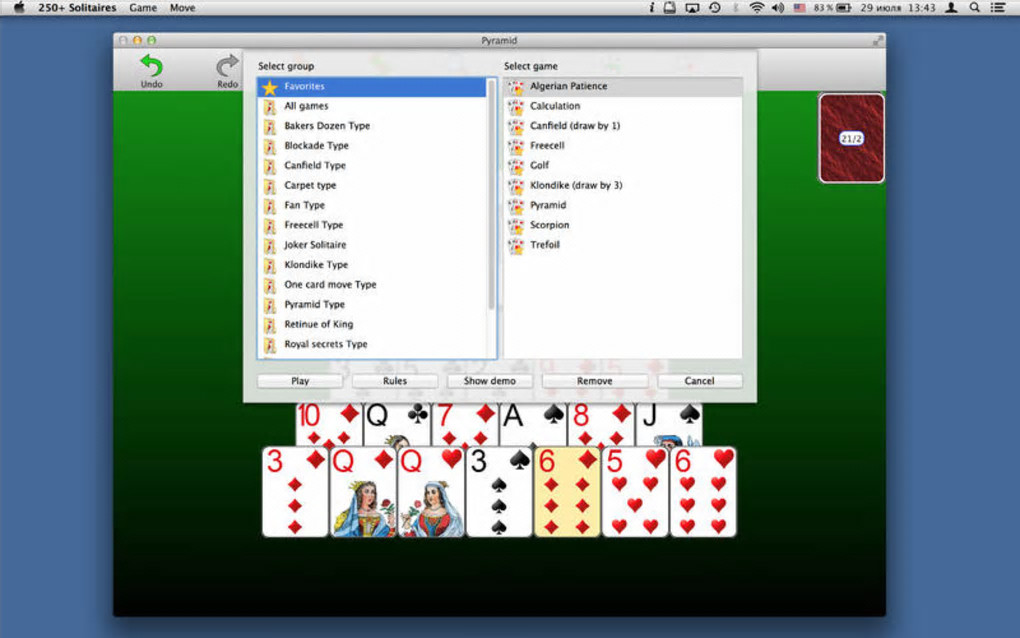1020x638 pixels.
Task: Click the Redo arrow icon
Action: point(227,66)
